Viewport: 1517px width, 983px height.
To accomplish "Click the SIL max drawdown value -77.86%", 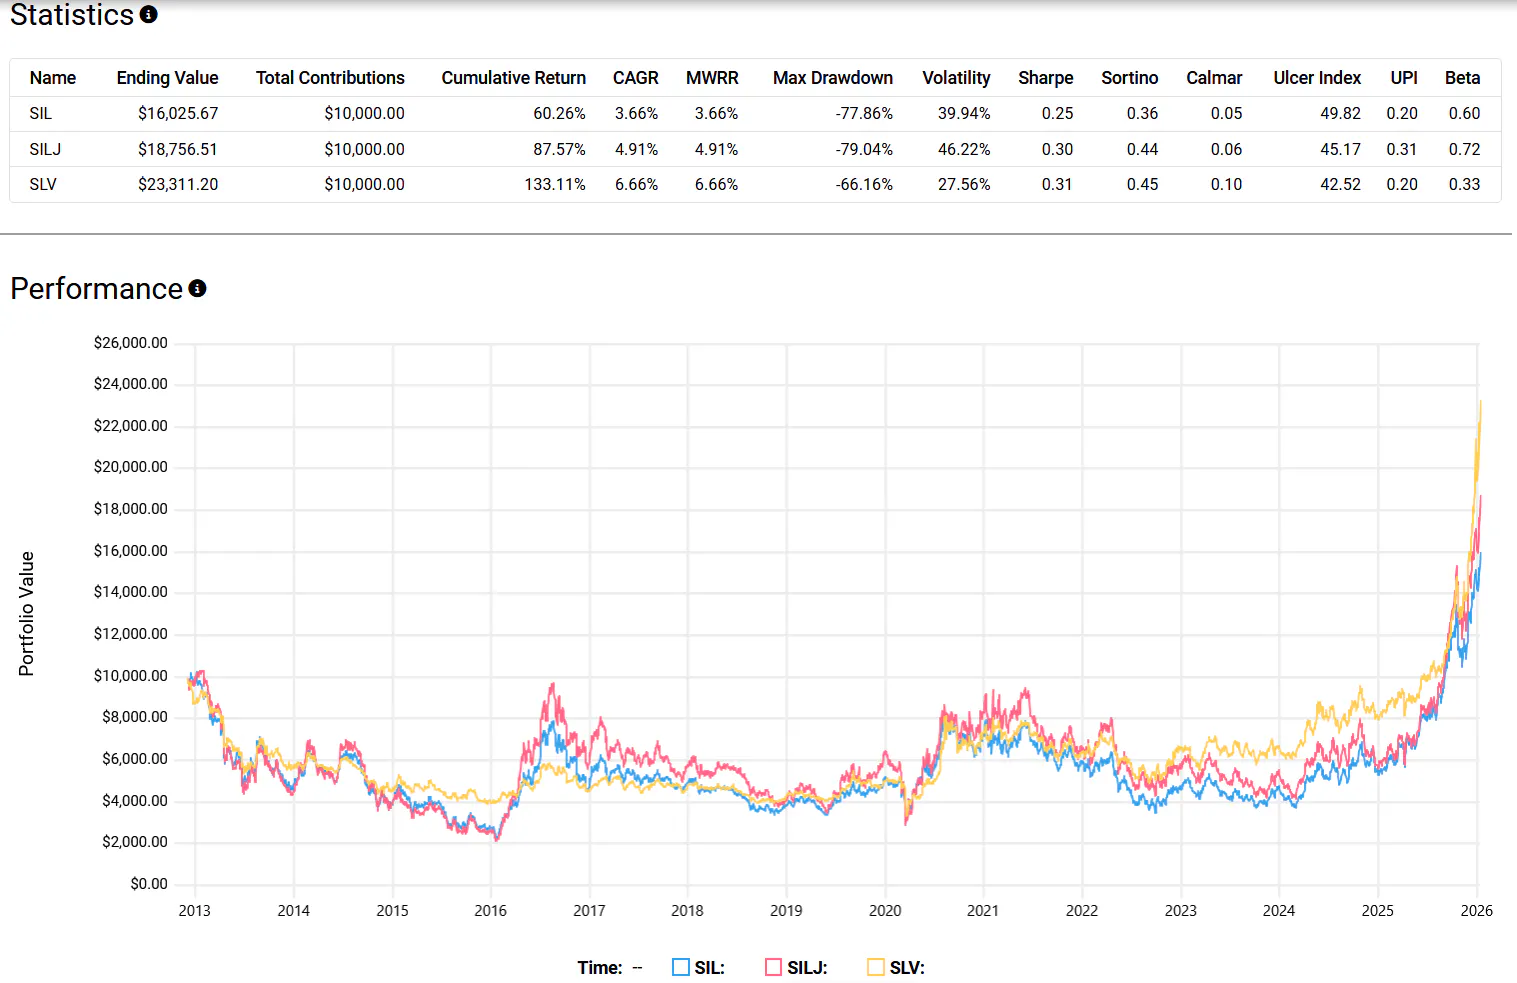I will [x=865, y=114].
